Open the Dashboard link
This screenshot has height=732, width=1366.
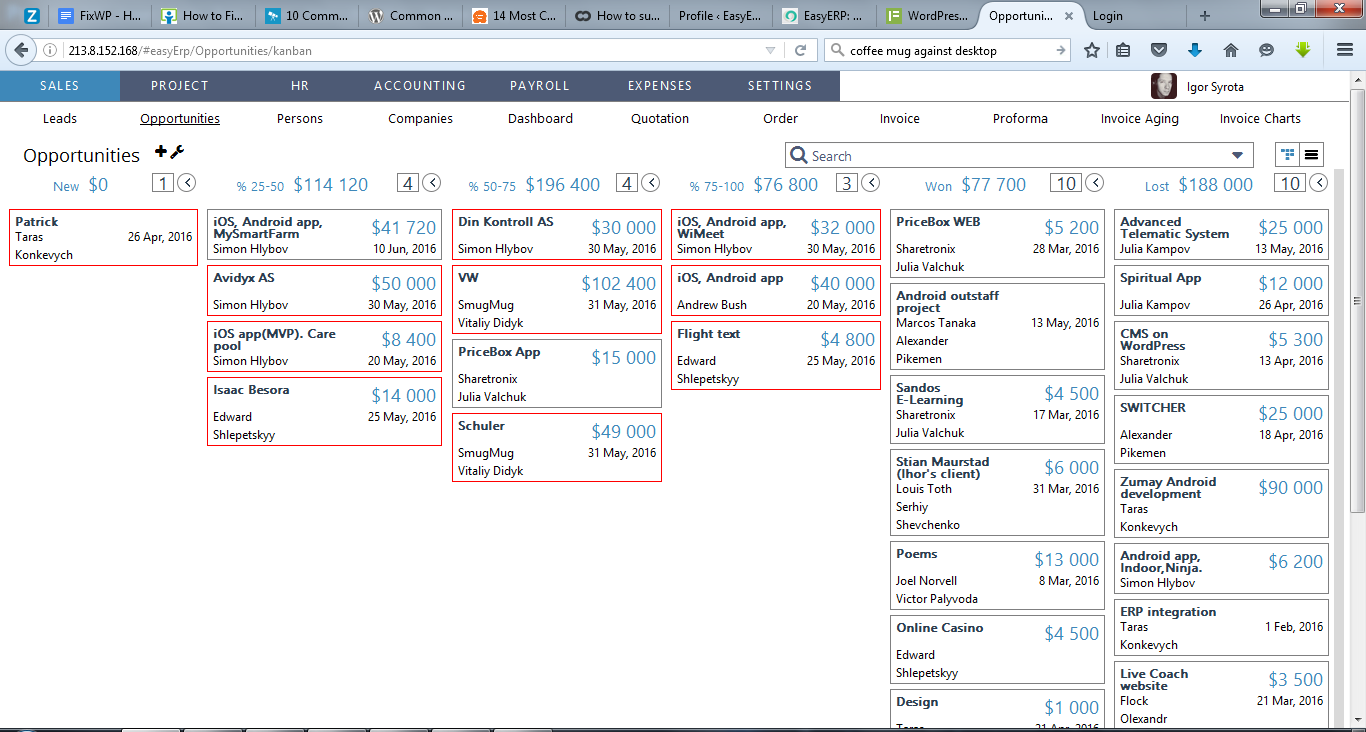point(540,118)
